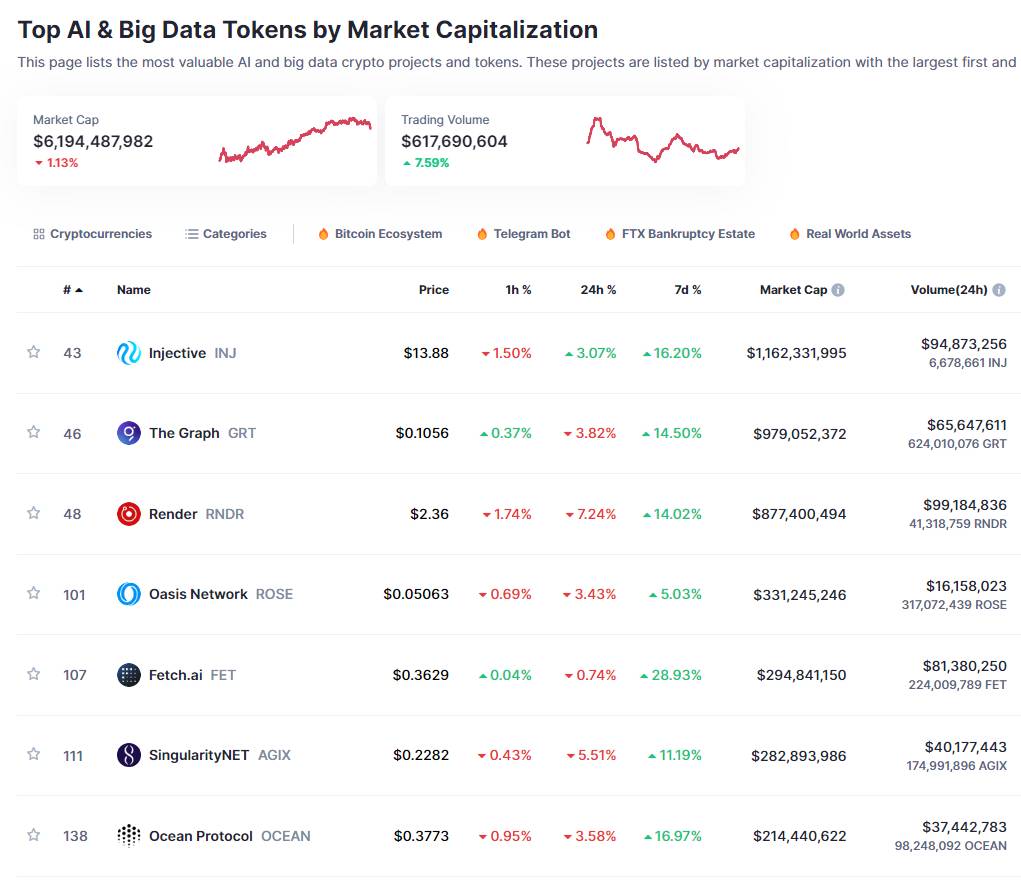Click The Graph GRT logo icon
This screenshot has height=882, width=1021.
click(x=128, y=433)
